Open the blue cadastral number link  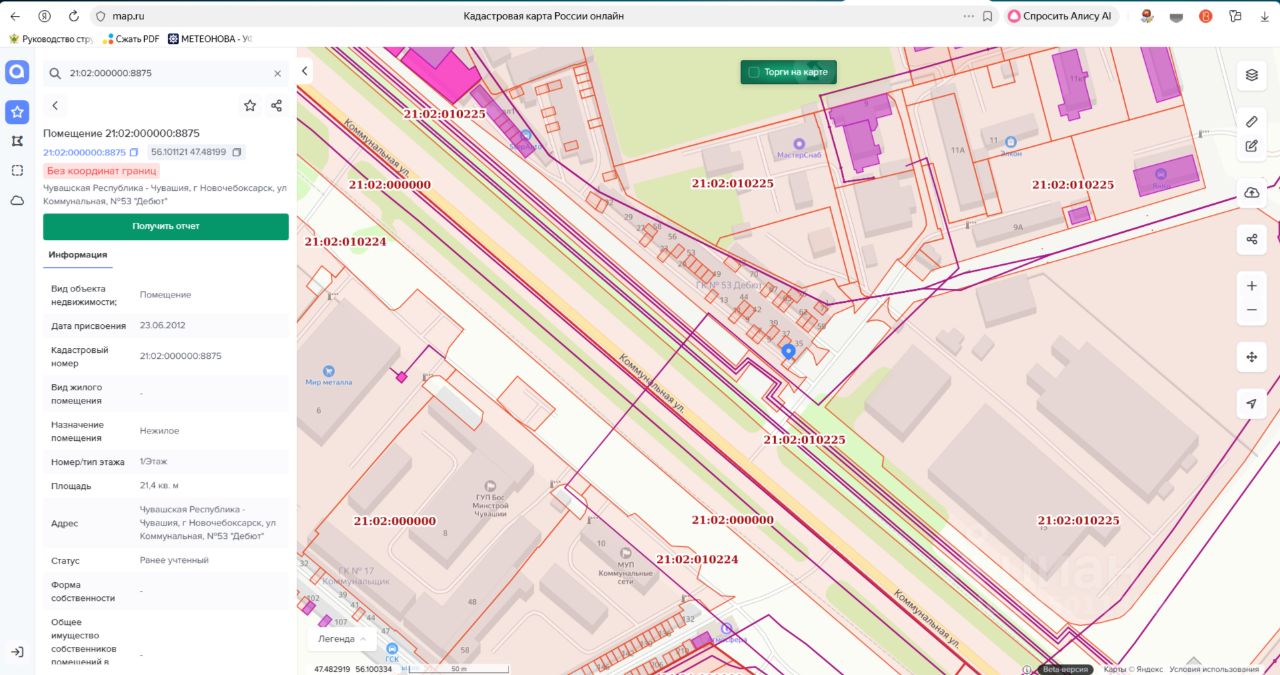click(84, 152)
